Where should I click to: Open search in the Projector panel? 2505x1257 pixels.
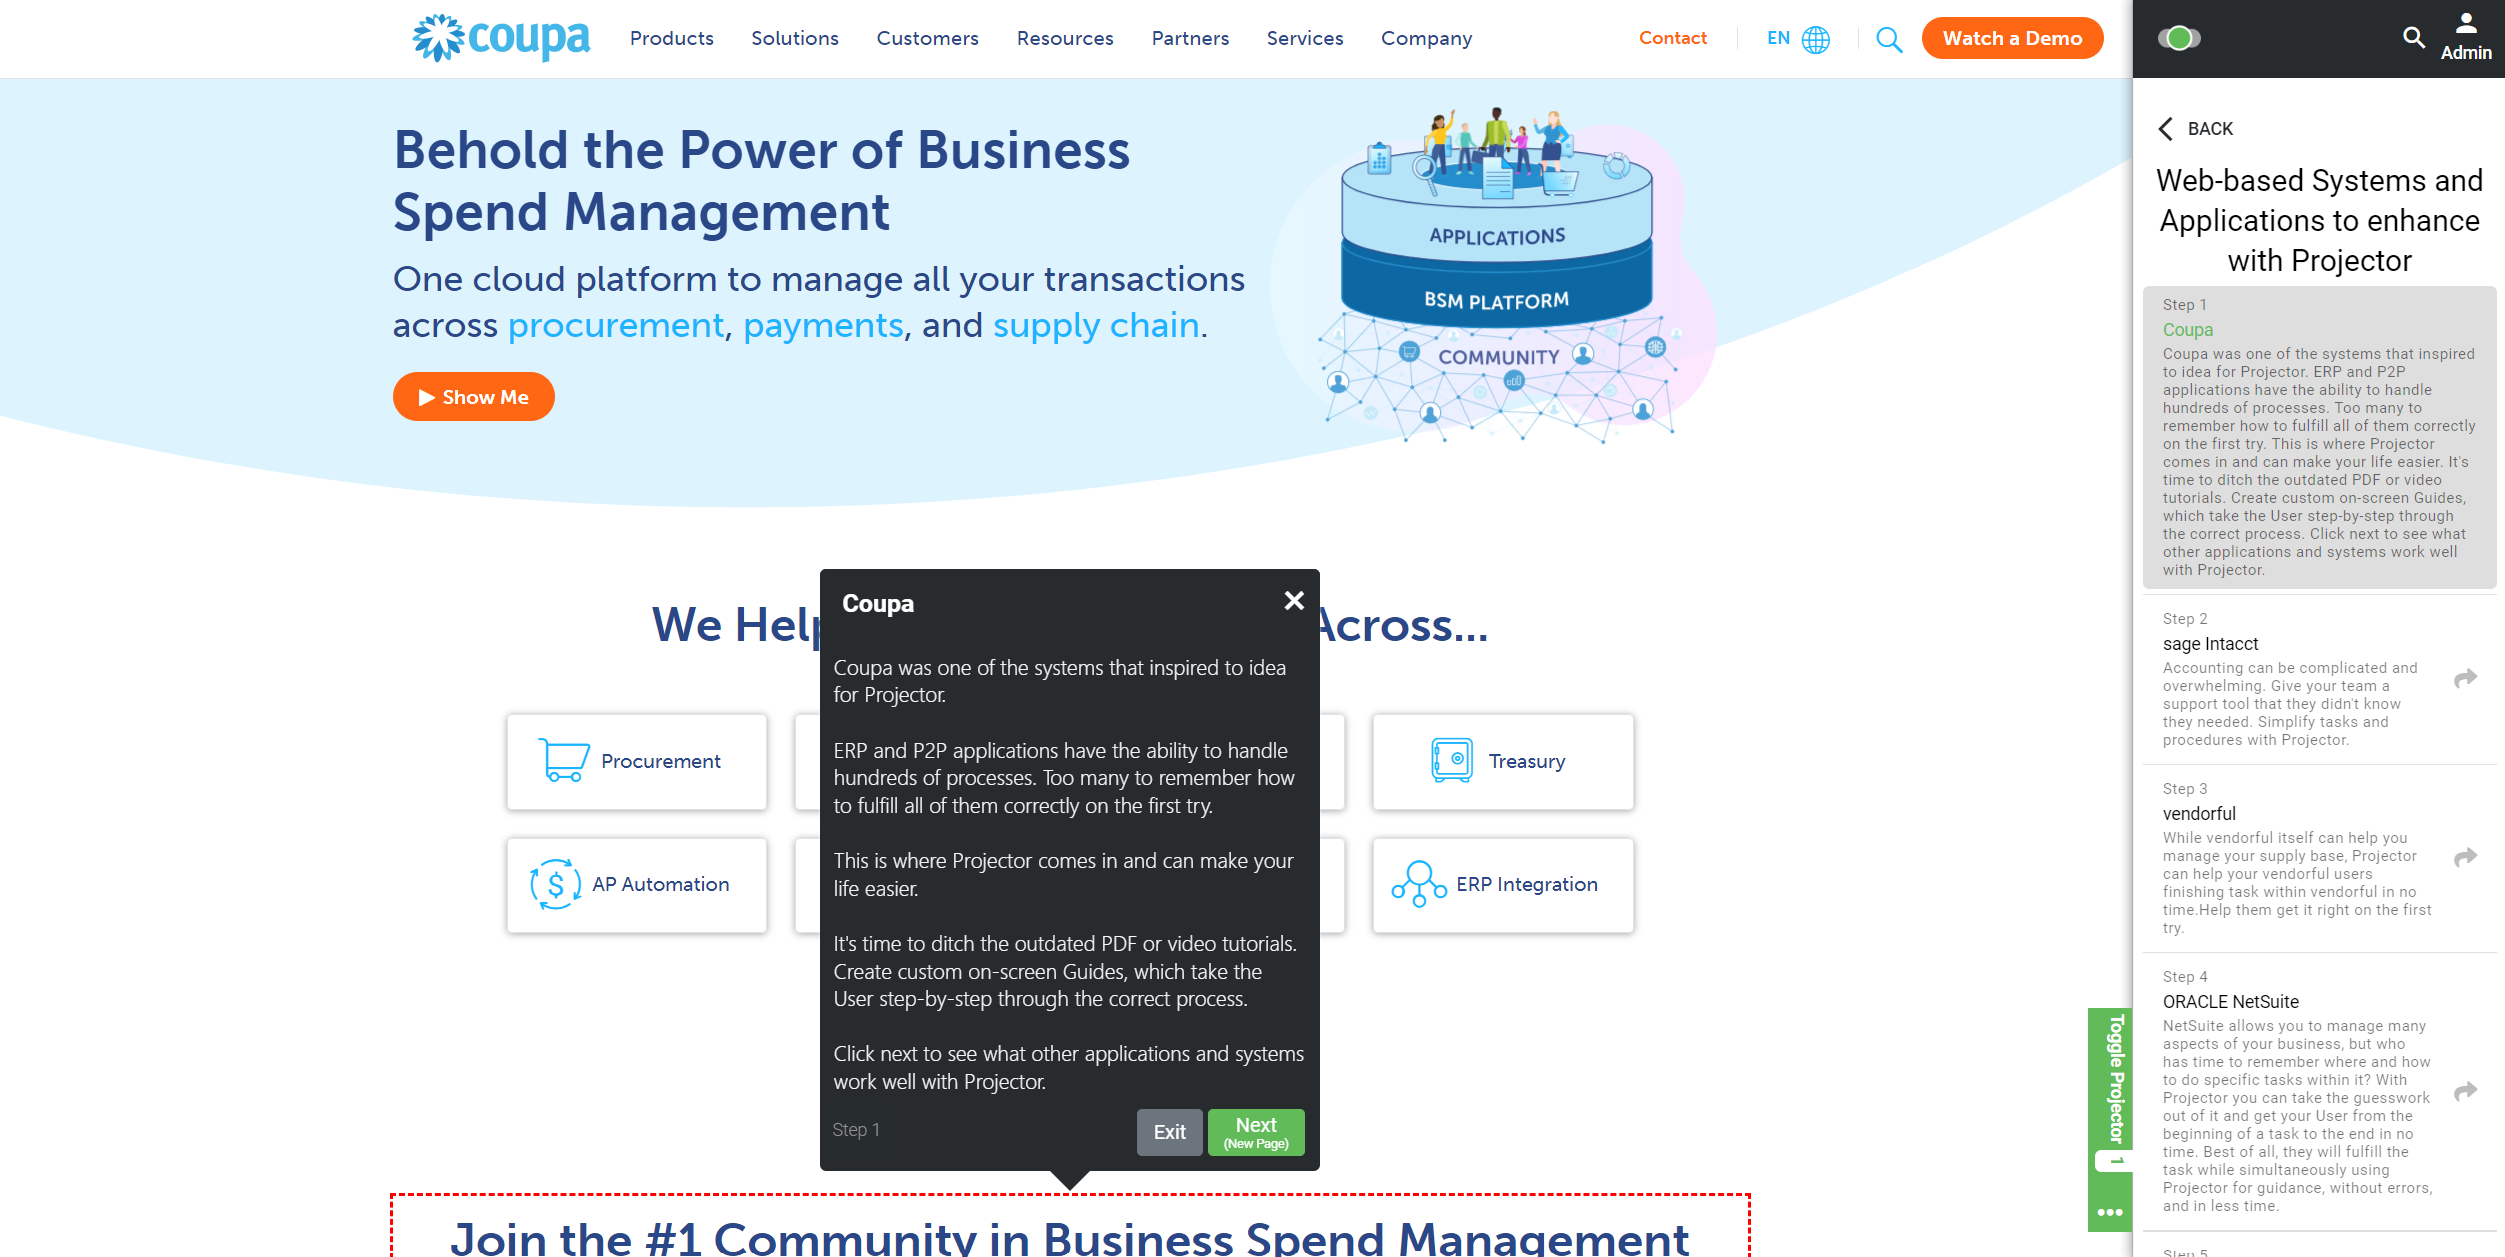point(2413,38)
